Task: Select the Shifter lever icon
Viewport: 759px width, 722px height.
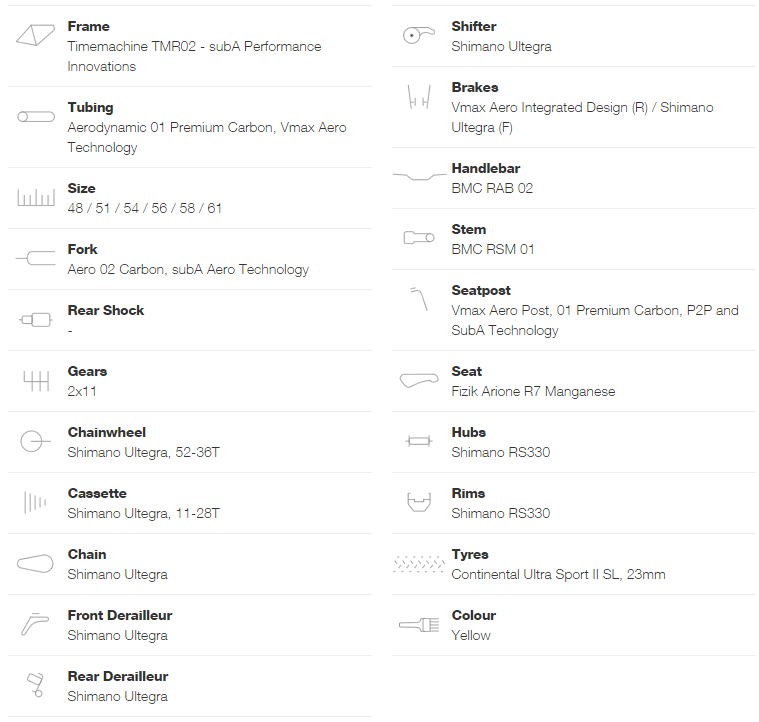Action: (419, 35)
